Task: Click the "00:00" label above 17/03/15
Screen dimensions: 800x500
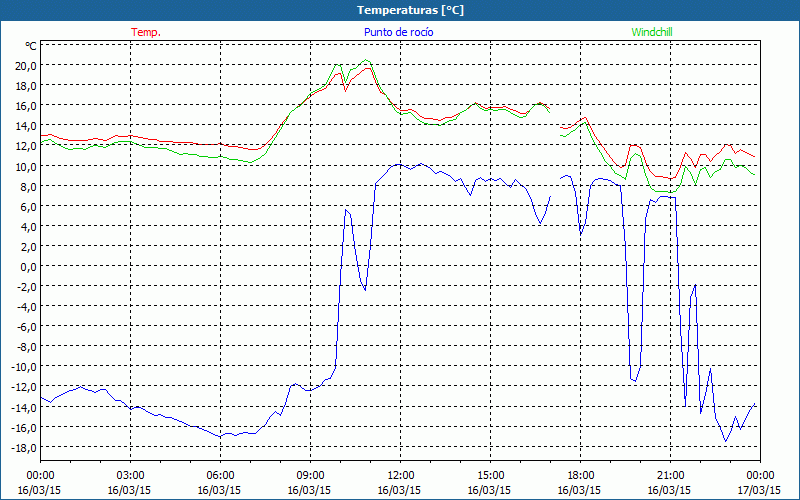Action: 760,476
